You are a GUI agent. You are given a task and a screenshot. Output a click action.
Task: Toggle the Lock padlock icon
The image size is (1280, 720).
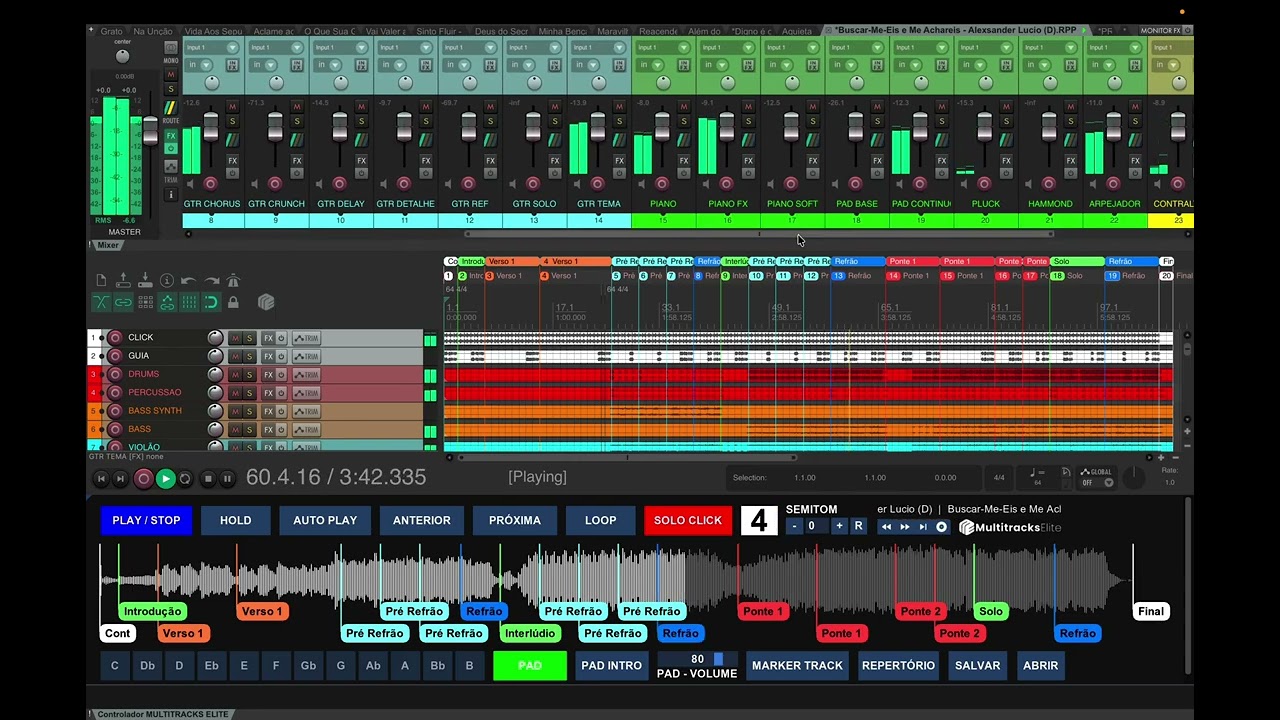coord(233,302)
